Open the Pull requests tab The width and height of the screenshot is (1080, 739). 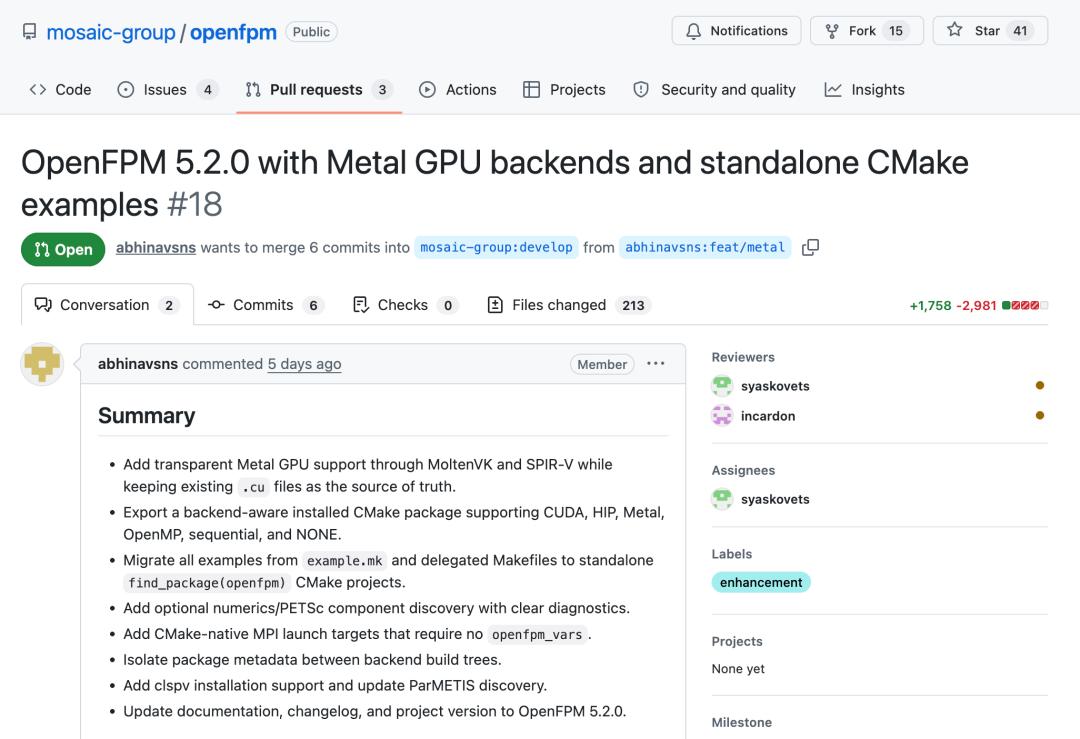point(319,90)
